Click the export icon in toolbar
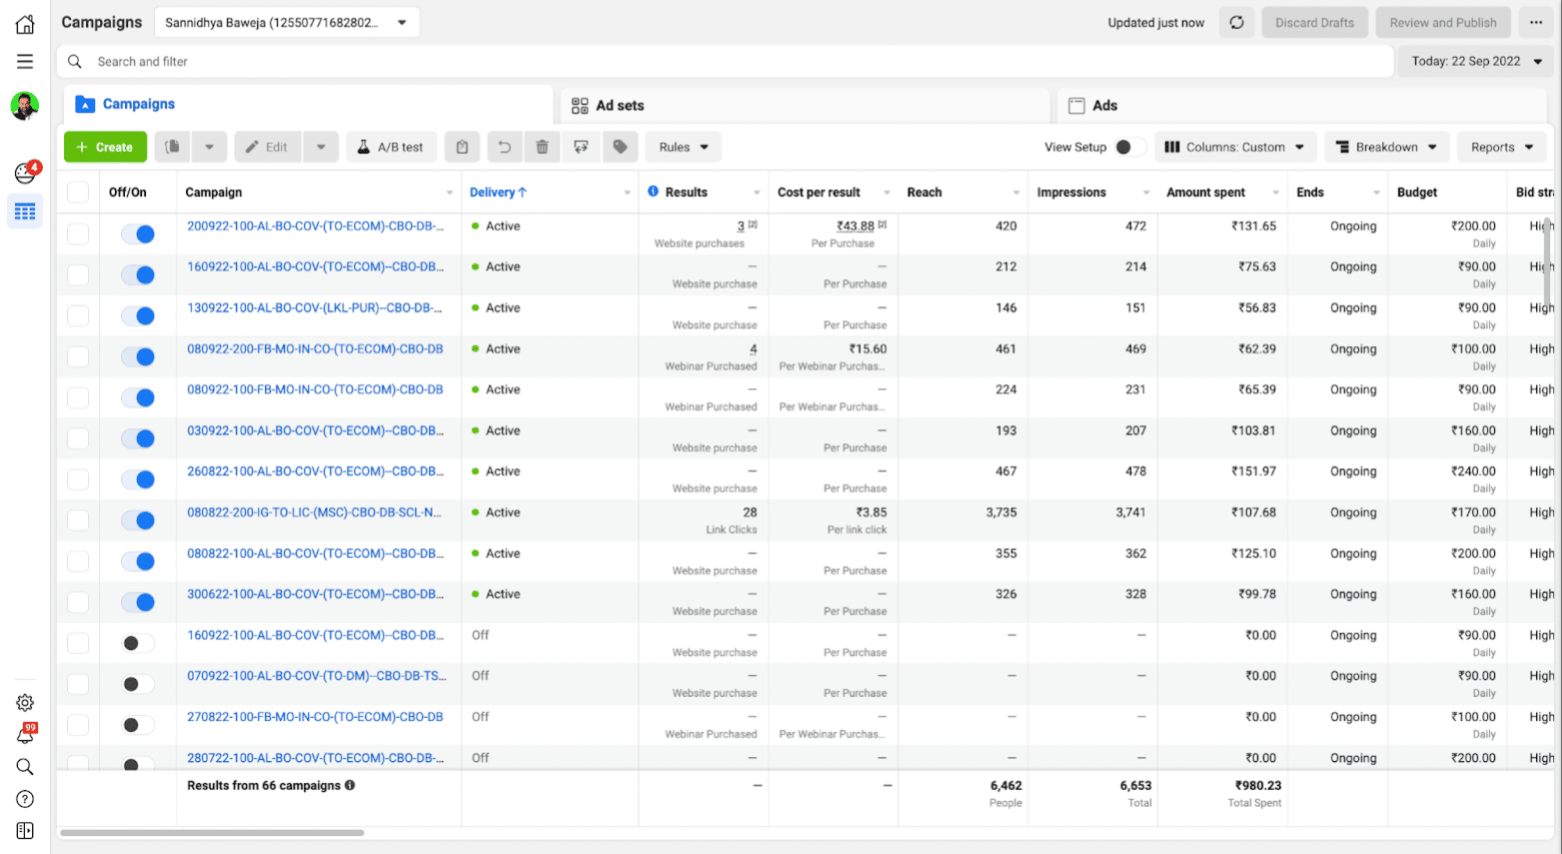The width and height of the screenshot is (1562, 854). pos(581,147)
